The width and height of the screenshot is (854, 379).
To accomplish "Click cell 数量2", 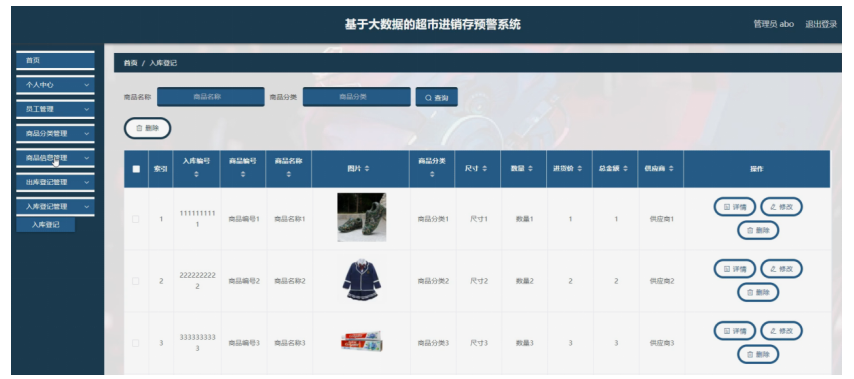I will (x=524, y=281).
